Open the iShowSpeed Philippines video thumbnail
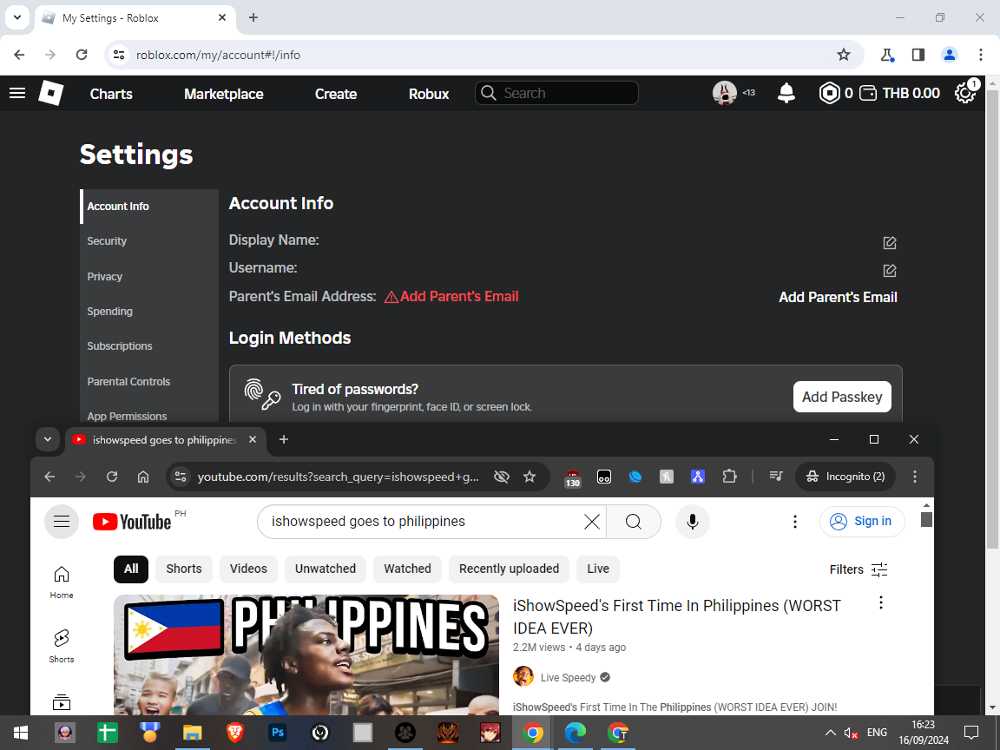Image resolution: width=1000 pixels, height=750 pixels. click(x=306, y=655)
